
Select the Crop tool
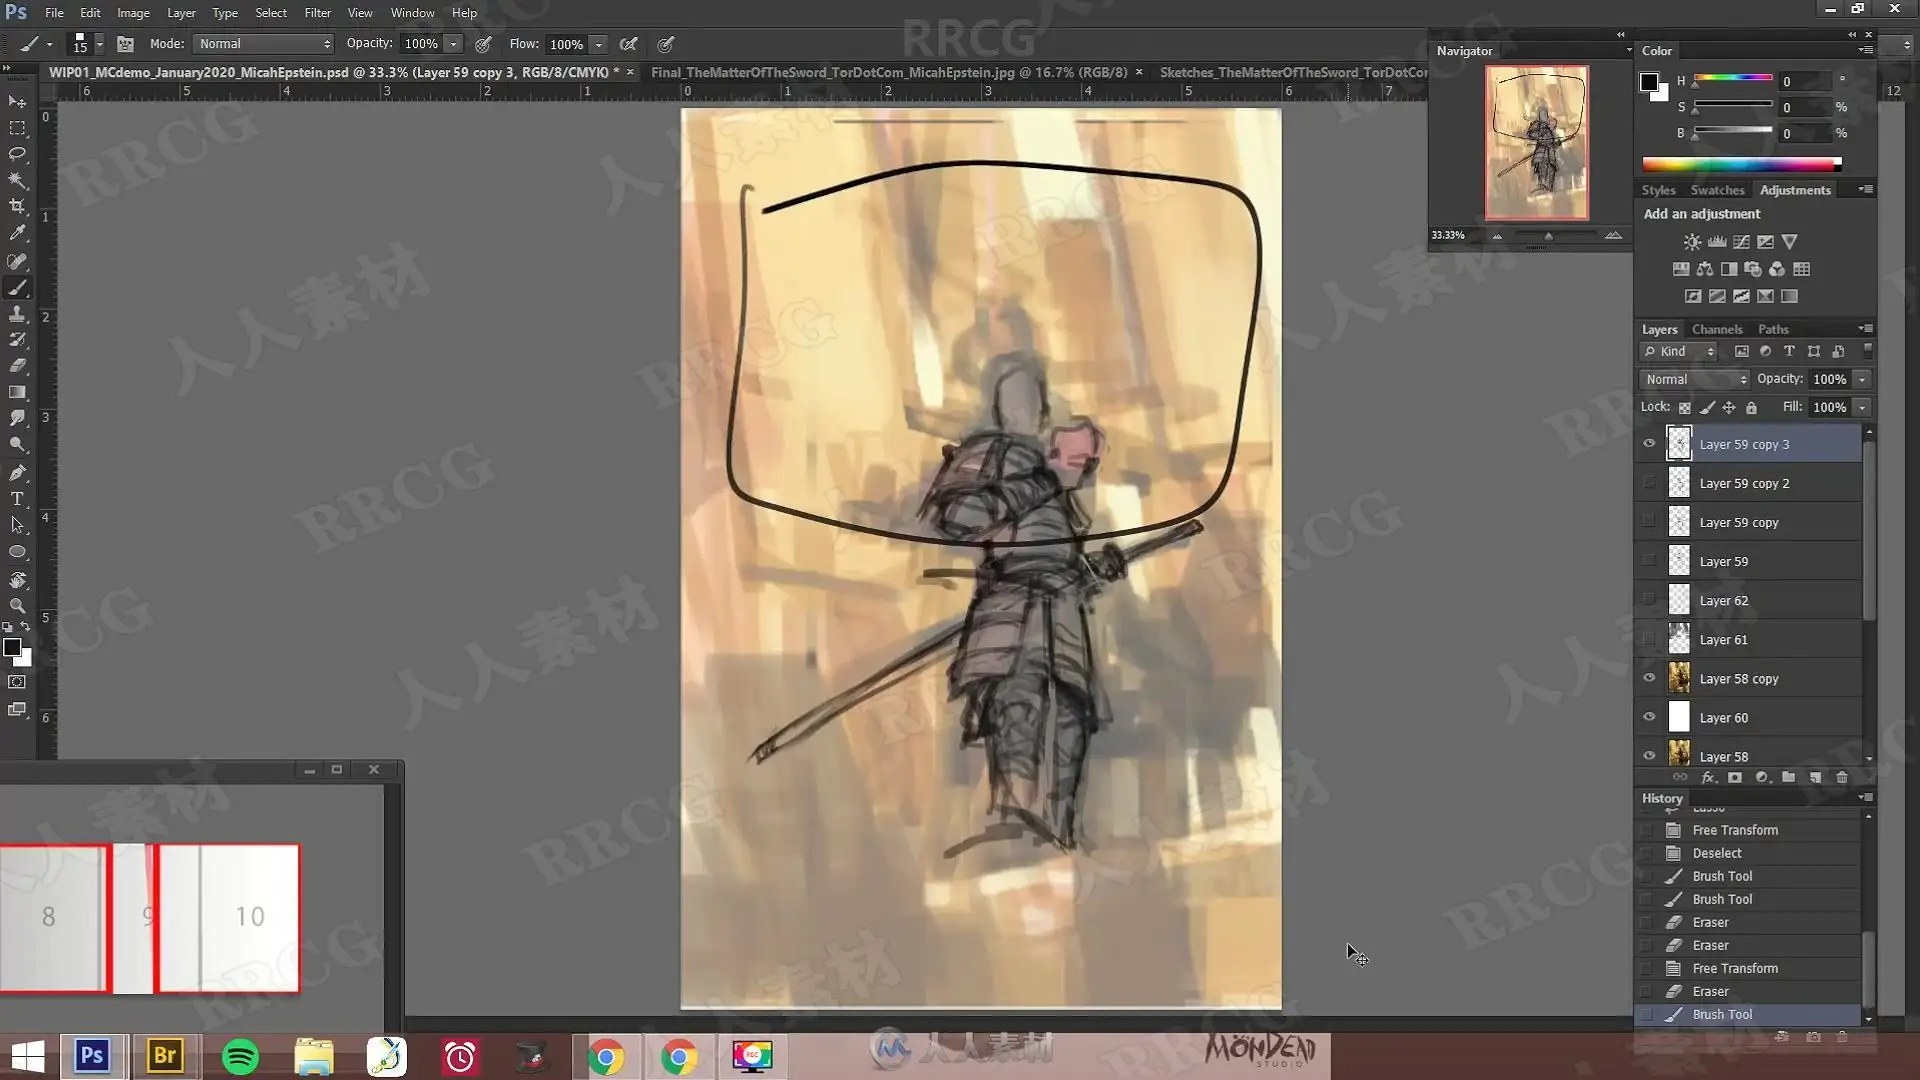17,206
